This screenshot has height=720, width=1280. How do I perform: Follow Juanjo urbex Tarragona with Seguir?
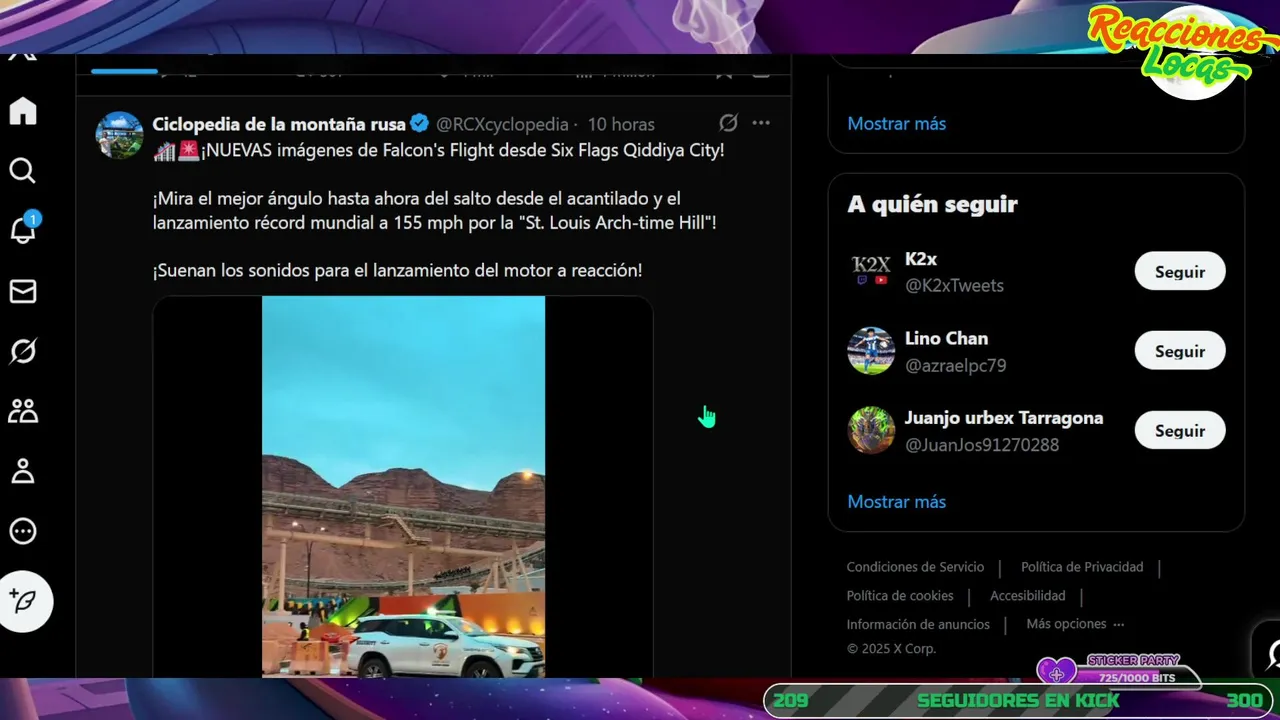tap(1180, 431)
